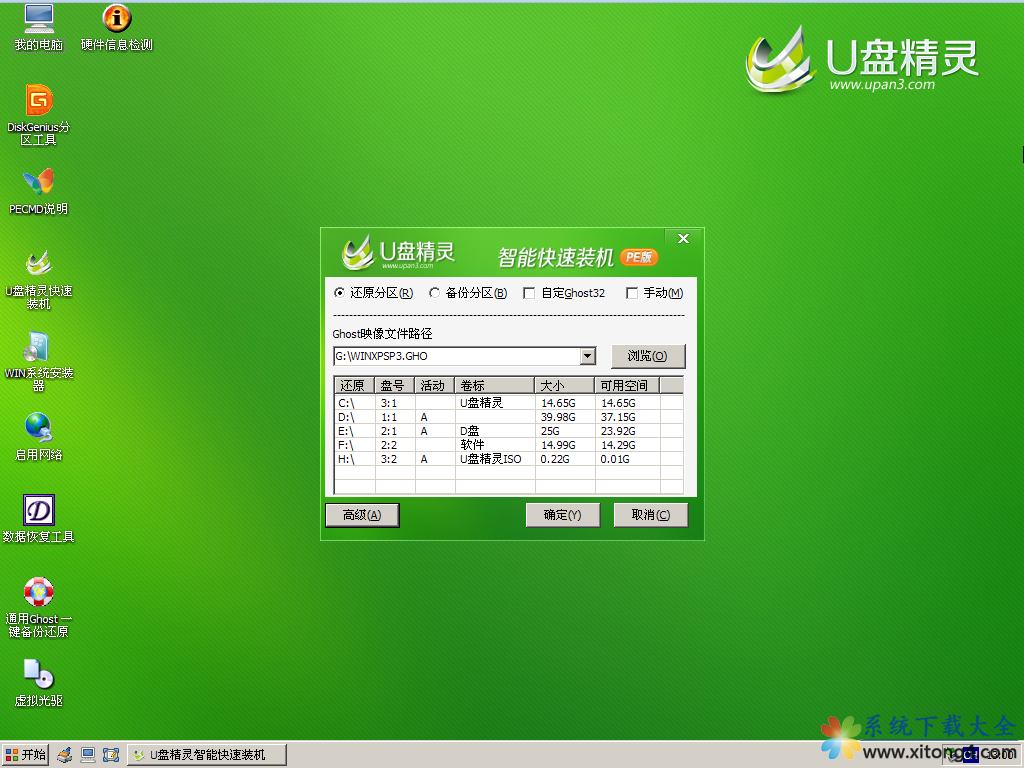
Task: Select the F:\ partition row
Action: [509, 445]
